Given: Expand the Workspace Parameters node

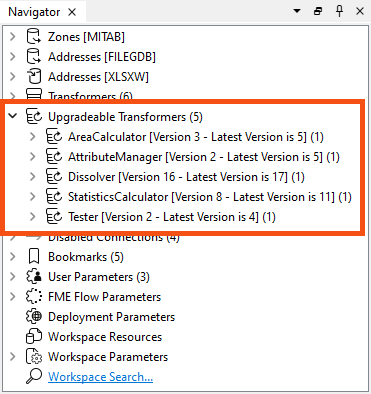Looking at the screenshot, I should point(13,357).
